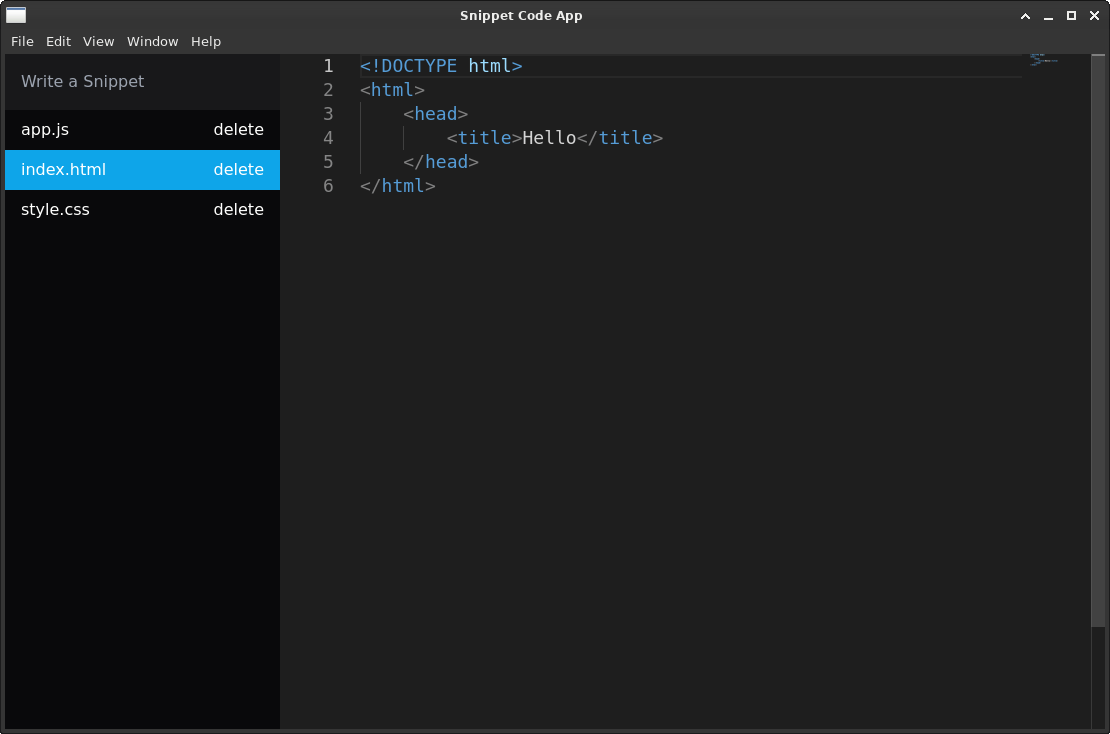Open the Help menu
Screen dimensions: 1110x734
(206, 41)
